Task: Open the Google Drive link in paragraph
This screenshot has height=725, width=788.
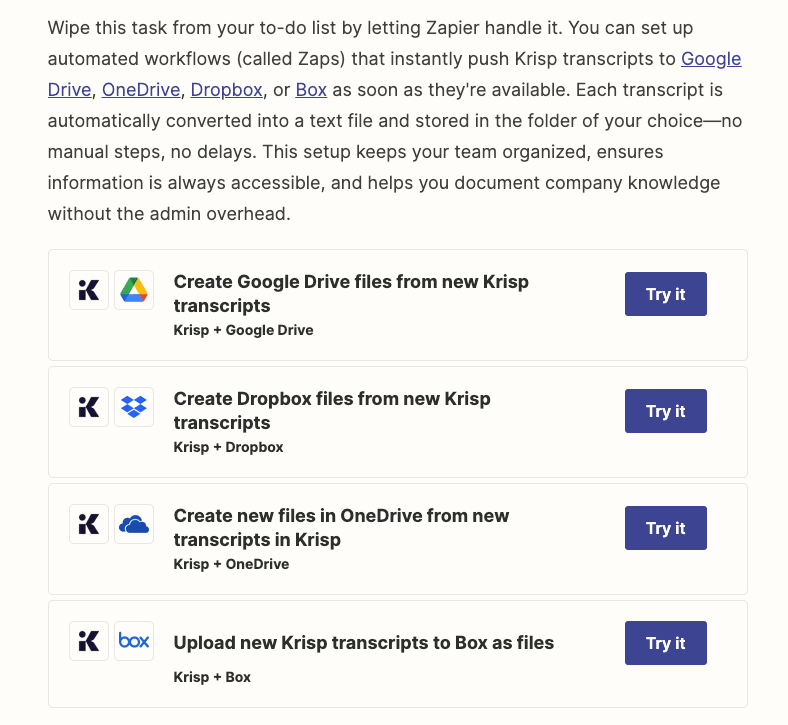Action: pyautogui.click(x=711, y=59)
